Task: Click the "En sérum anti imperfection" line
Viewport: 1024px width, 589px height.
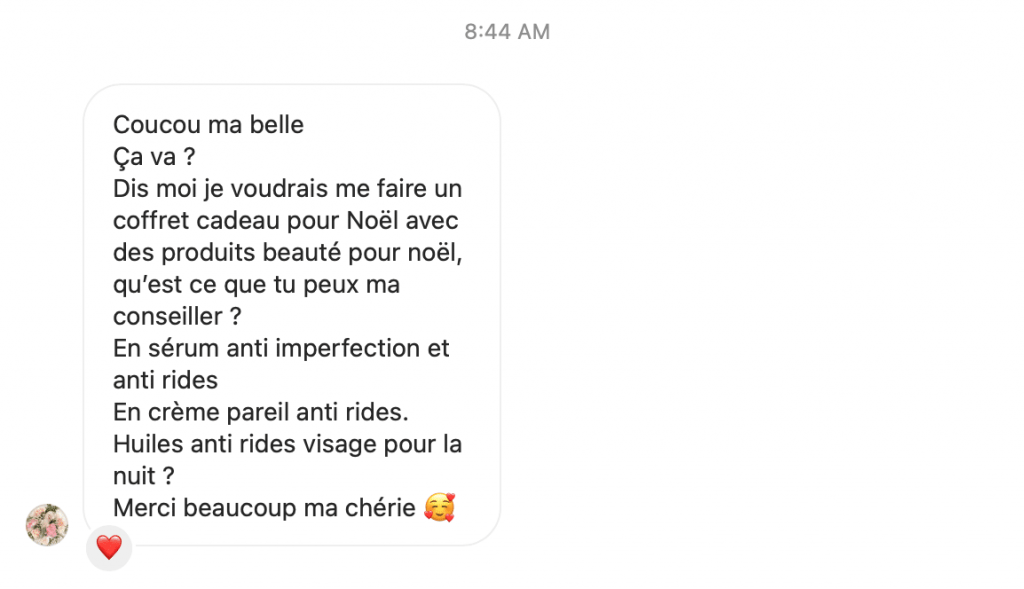Action: click(x=281, y=348)
